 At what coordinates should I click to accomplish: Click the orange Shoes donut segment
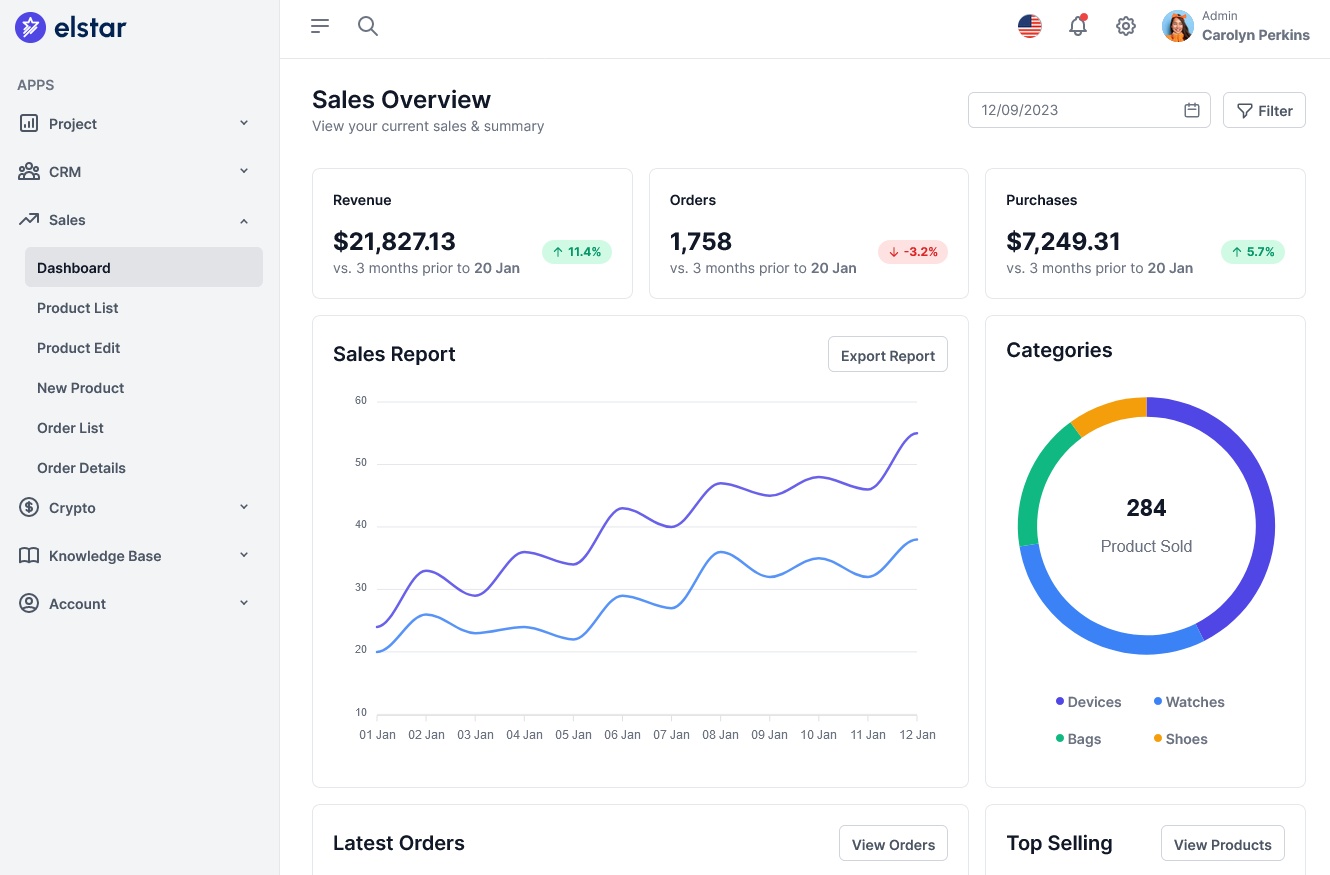1110,412
